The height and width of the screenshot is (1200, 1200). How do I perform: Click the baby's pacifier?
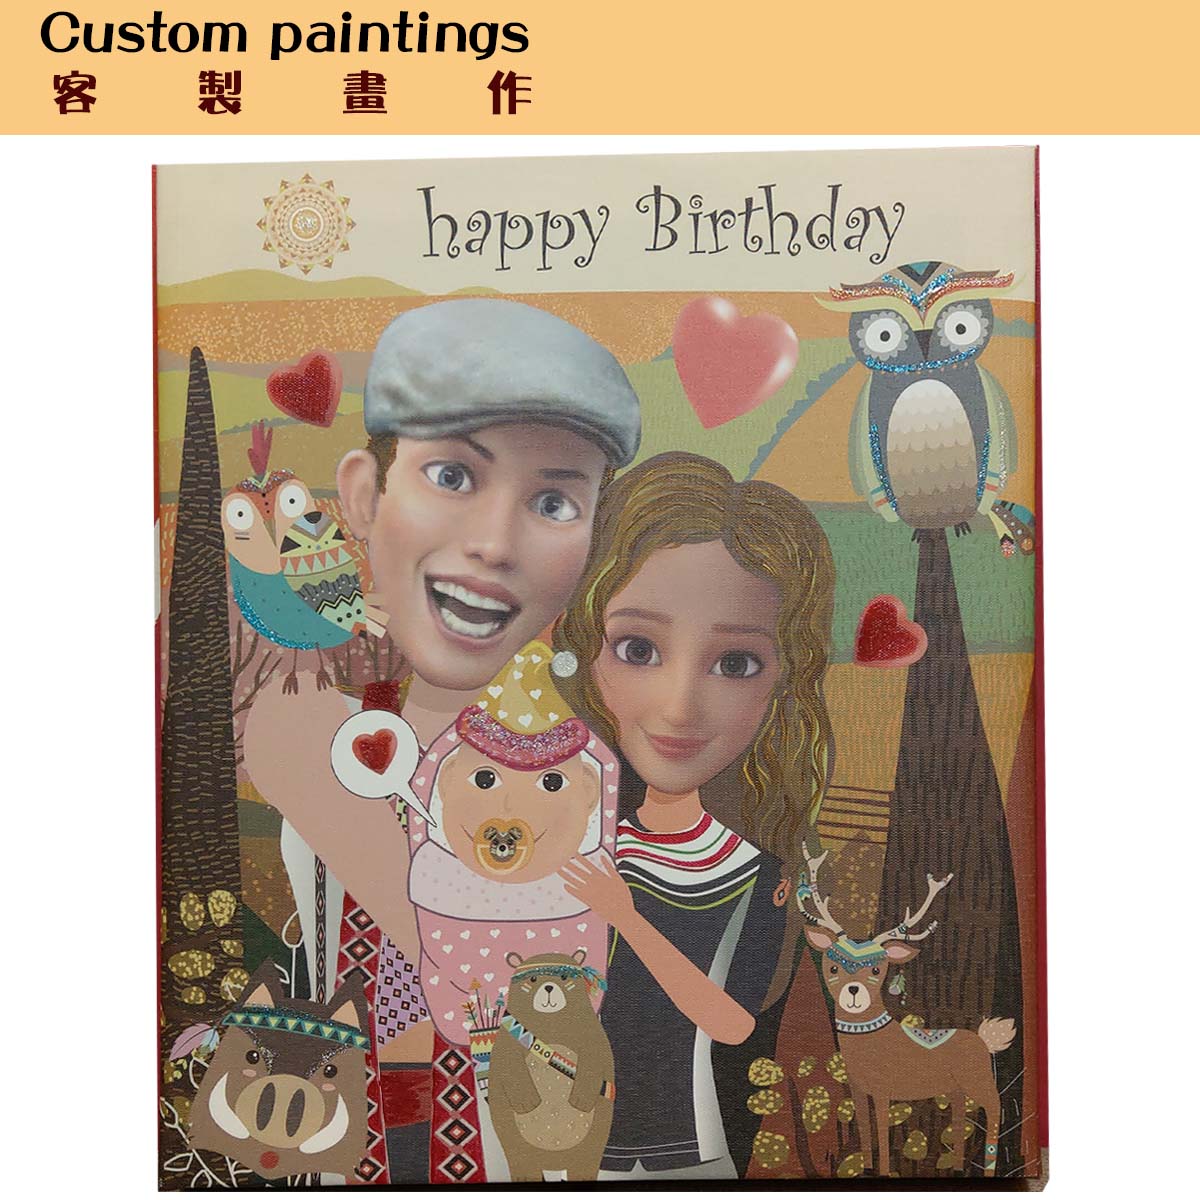503,846
